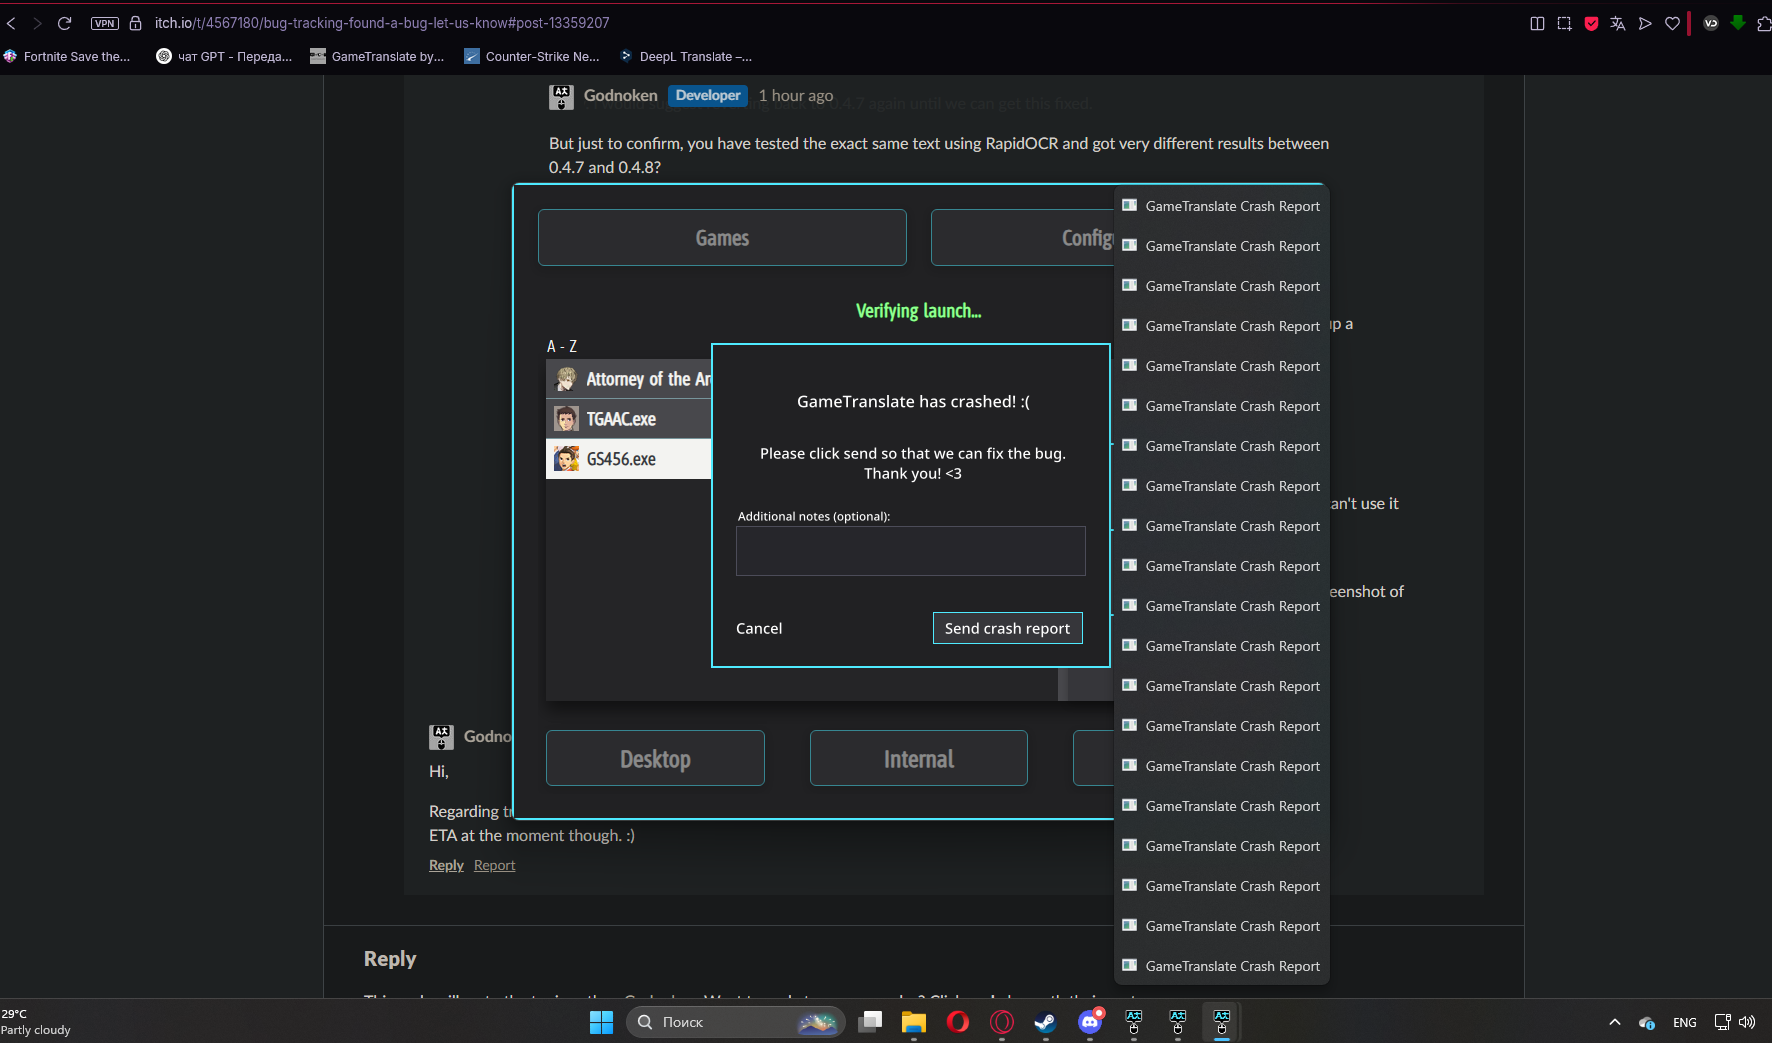The width and height of the screenshot is (1772, 1043).
Task: Open File Explorer from the taskbar
Action: pos(914,1022)
